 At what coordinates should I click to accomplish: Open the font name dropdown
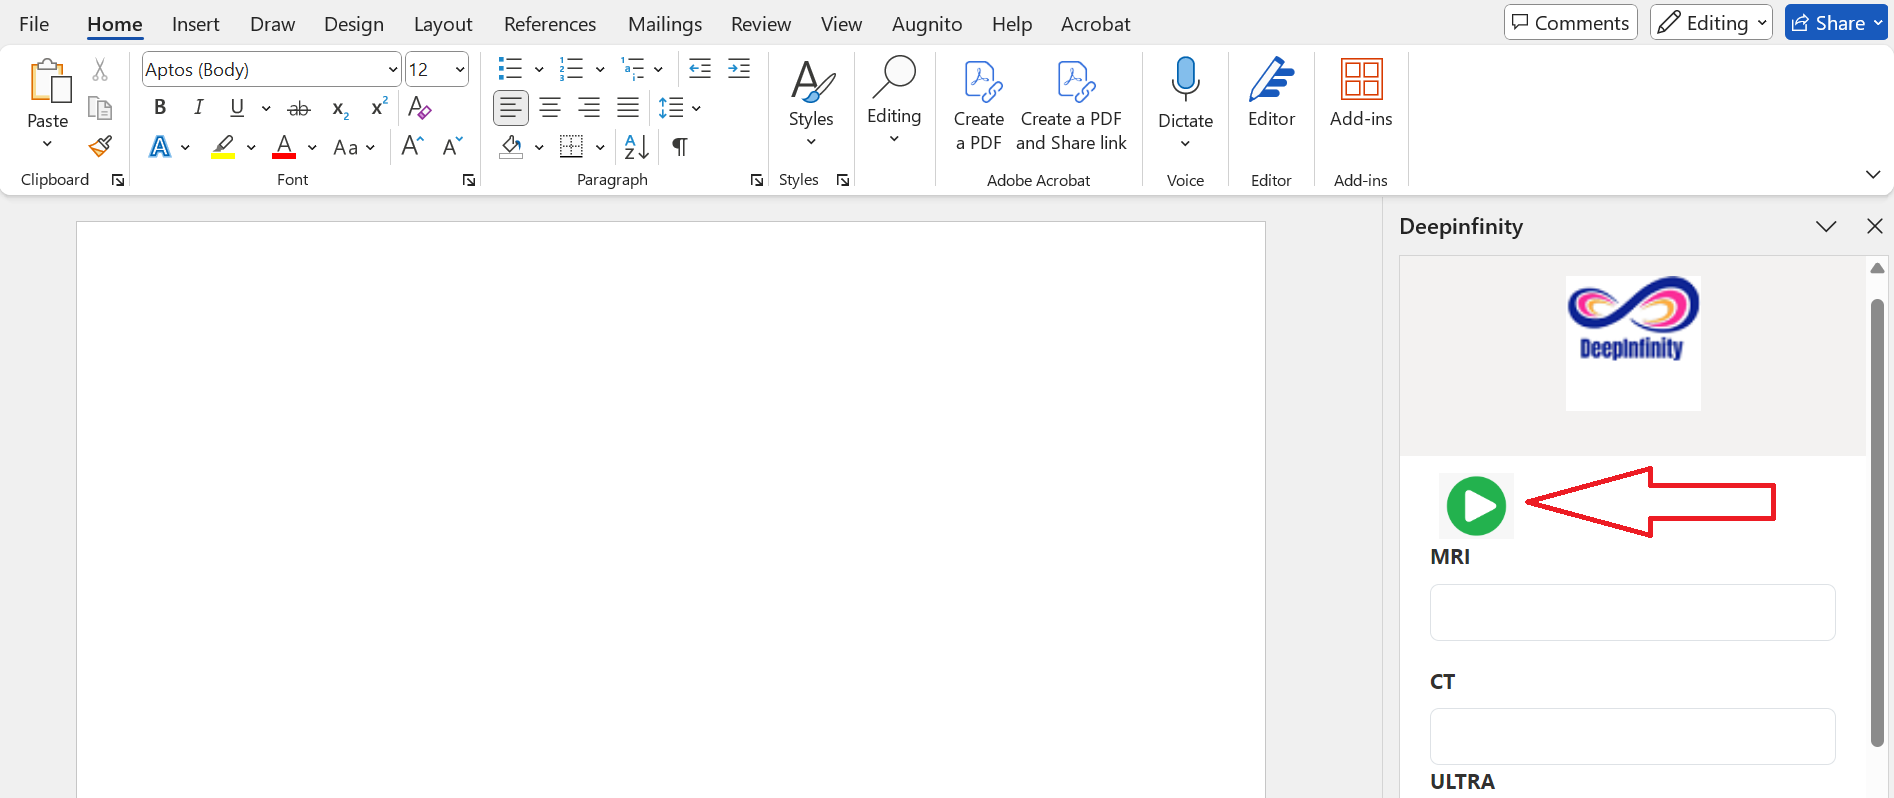point(392,70)
